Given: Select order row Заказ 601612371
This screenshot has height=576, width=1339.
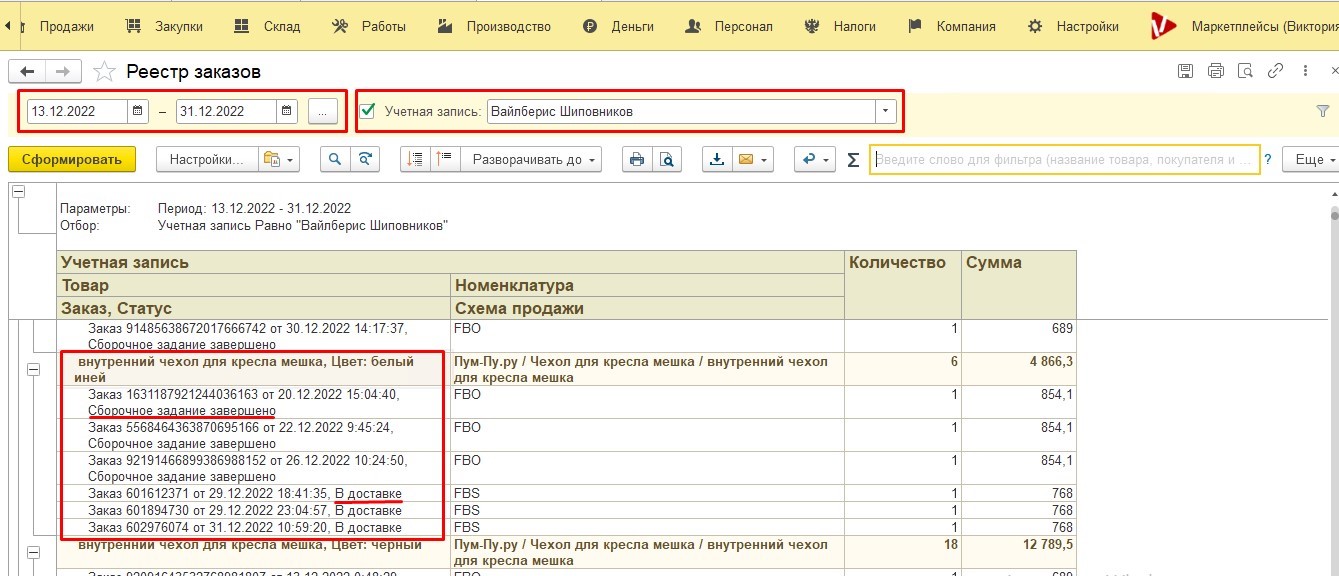Looking at the screenshot, I should pyautogui.click(x=245, y=493).
